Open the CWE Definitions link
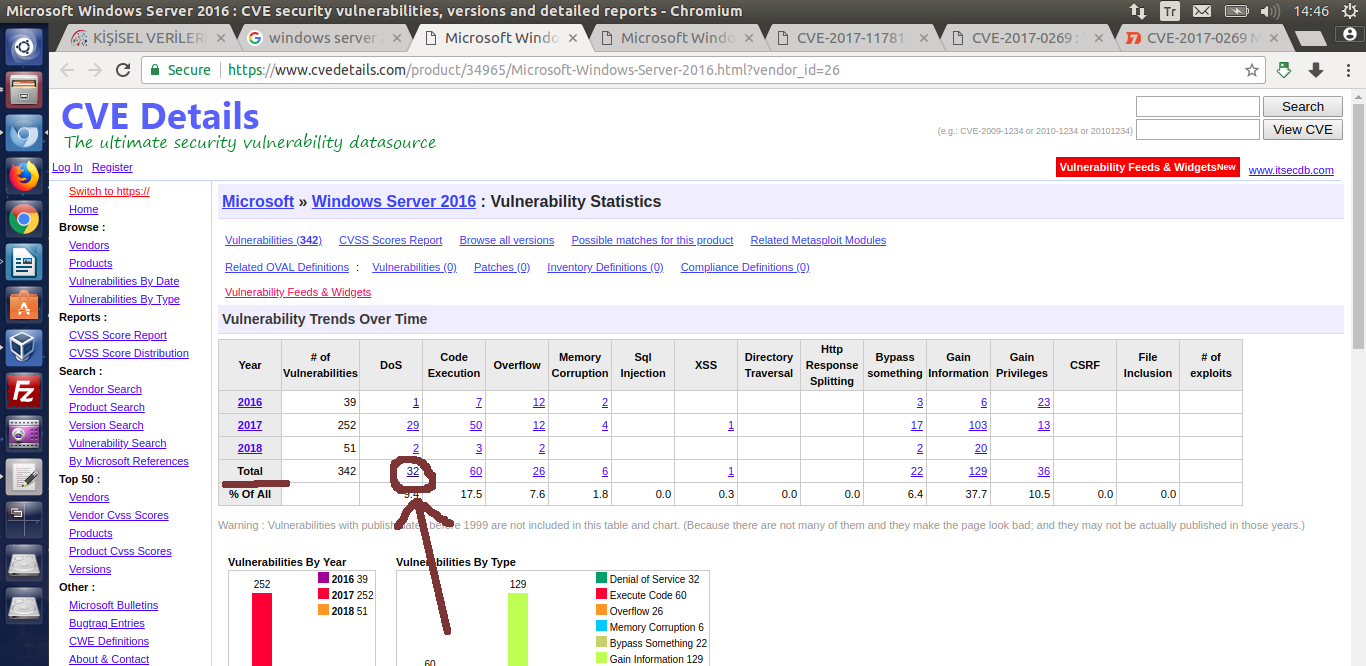The width and height of the screenshot is (1366, 666). tap(109, 641)
